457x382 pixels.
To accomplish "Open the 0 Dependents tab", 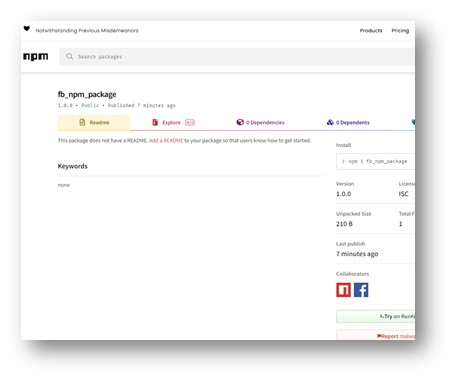I will [x=348, y=123].
